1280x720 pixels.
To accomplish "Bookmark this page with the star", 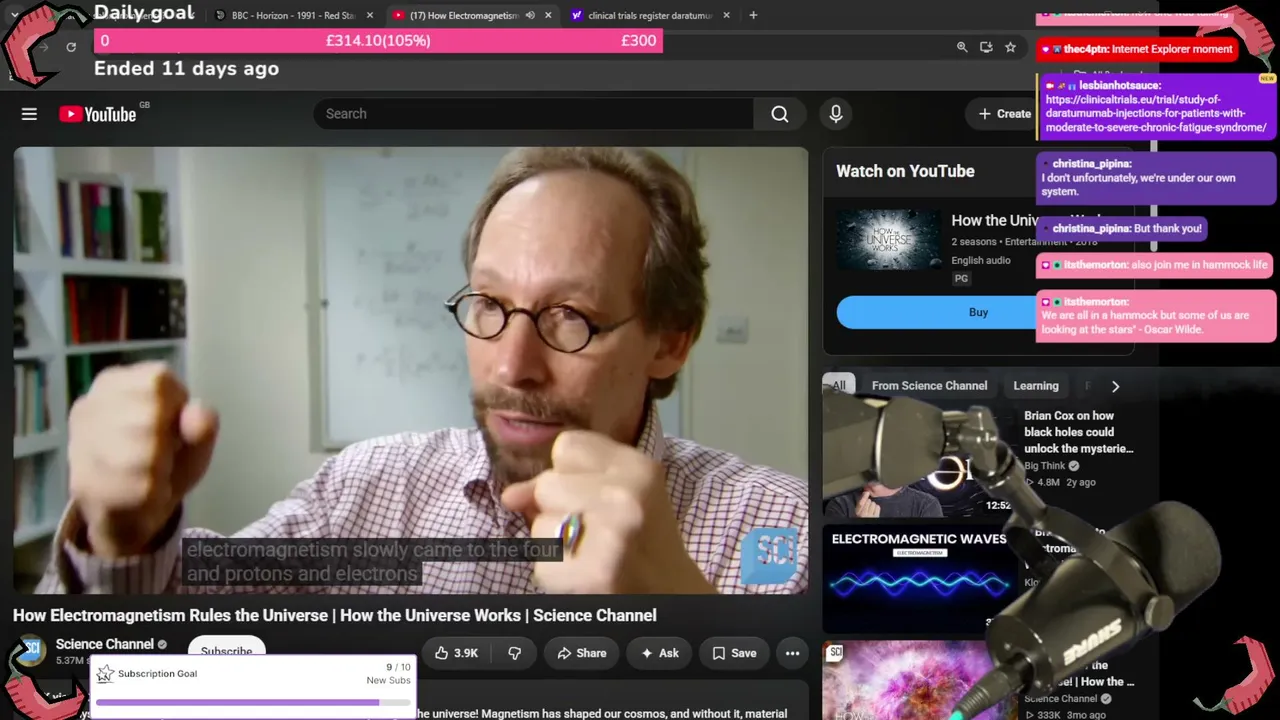I will coord(1010,47).
